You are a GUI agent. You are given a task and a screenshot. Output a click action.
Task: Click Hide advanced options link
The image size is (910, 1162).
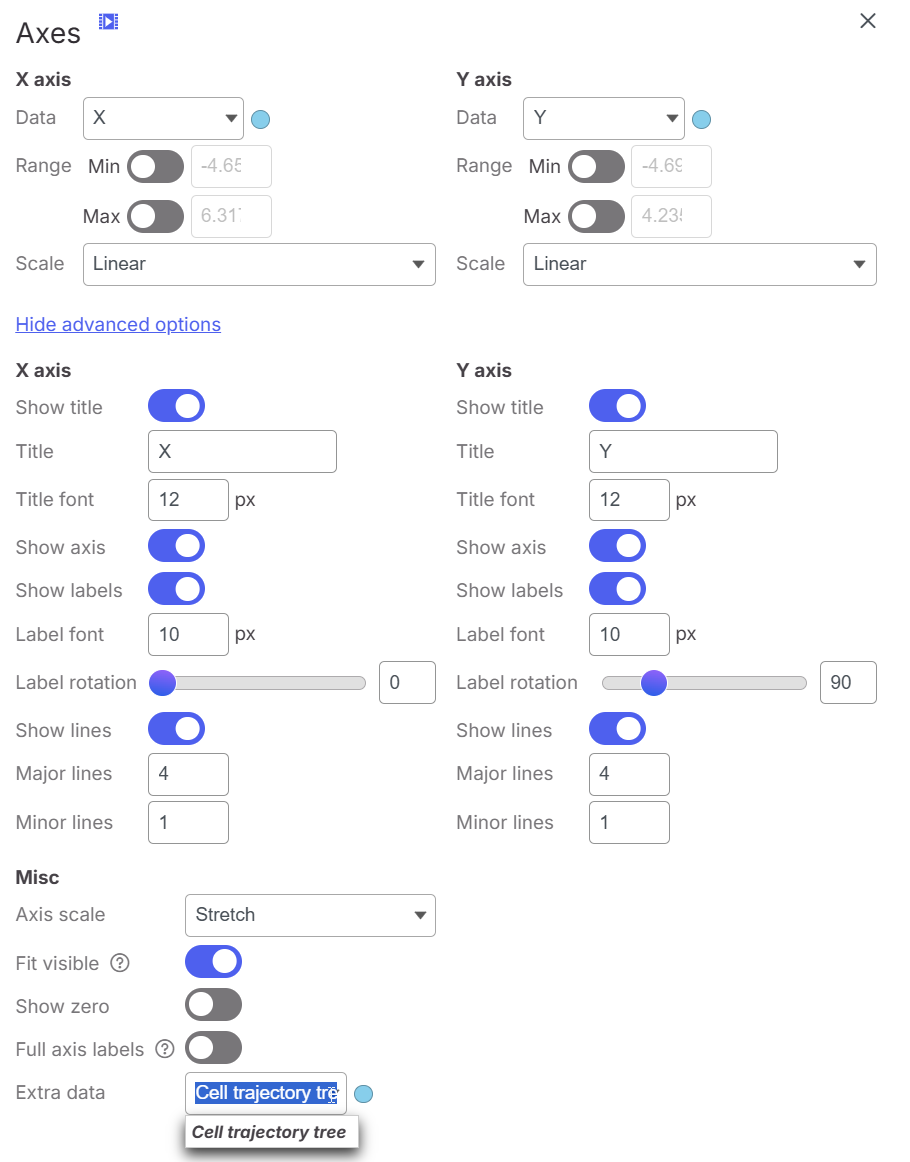click(119, 325)
